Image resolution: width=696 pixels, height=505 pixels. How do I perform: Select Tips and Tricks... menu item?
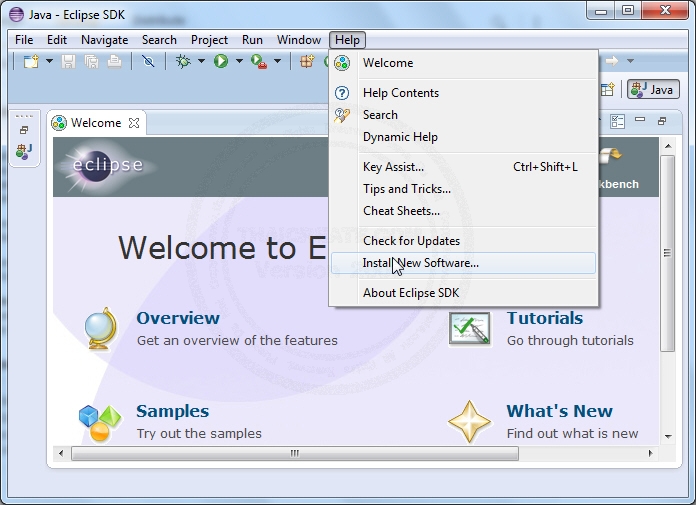pos(463,189)
